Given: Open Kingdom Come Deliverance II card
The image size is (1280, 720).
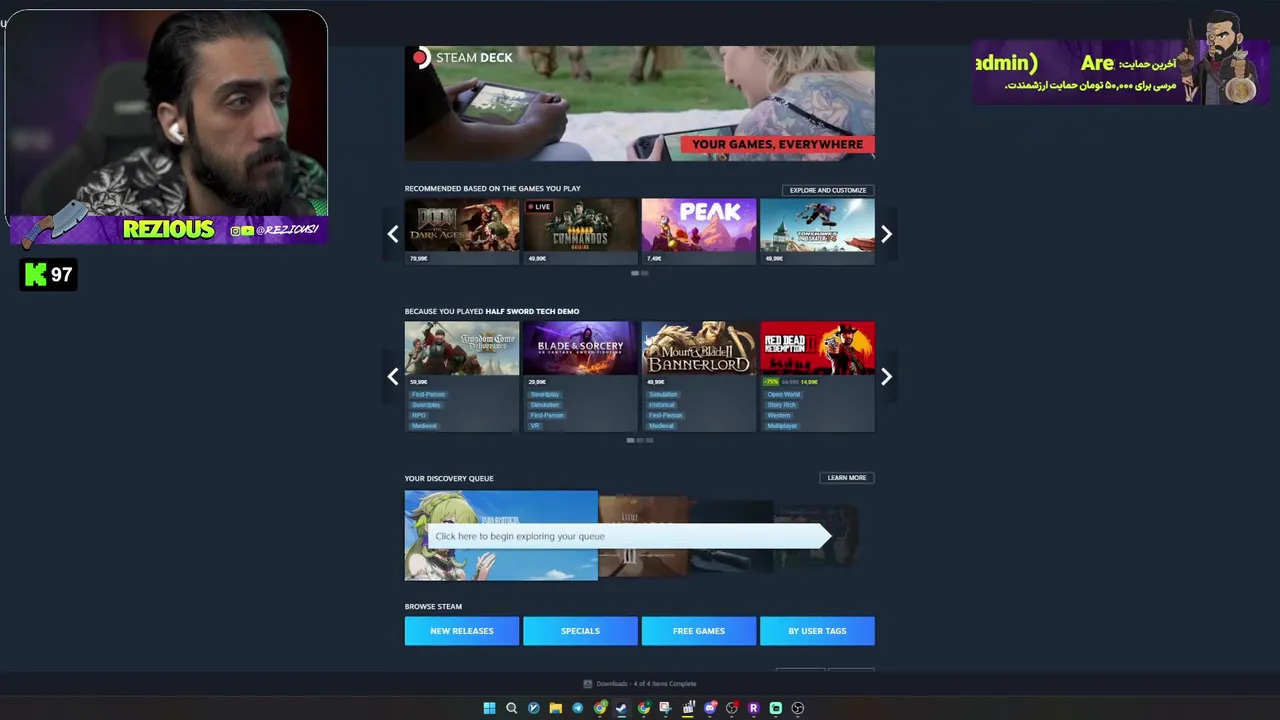Looking at the screenshot, I should tap(462, 376).
